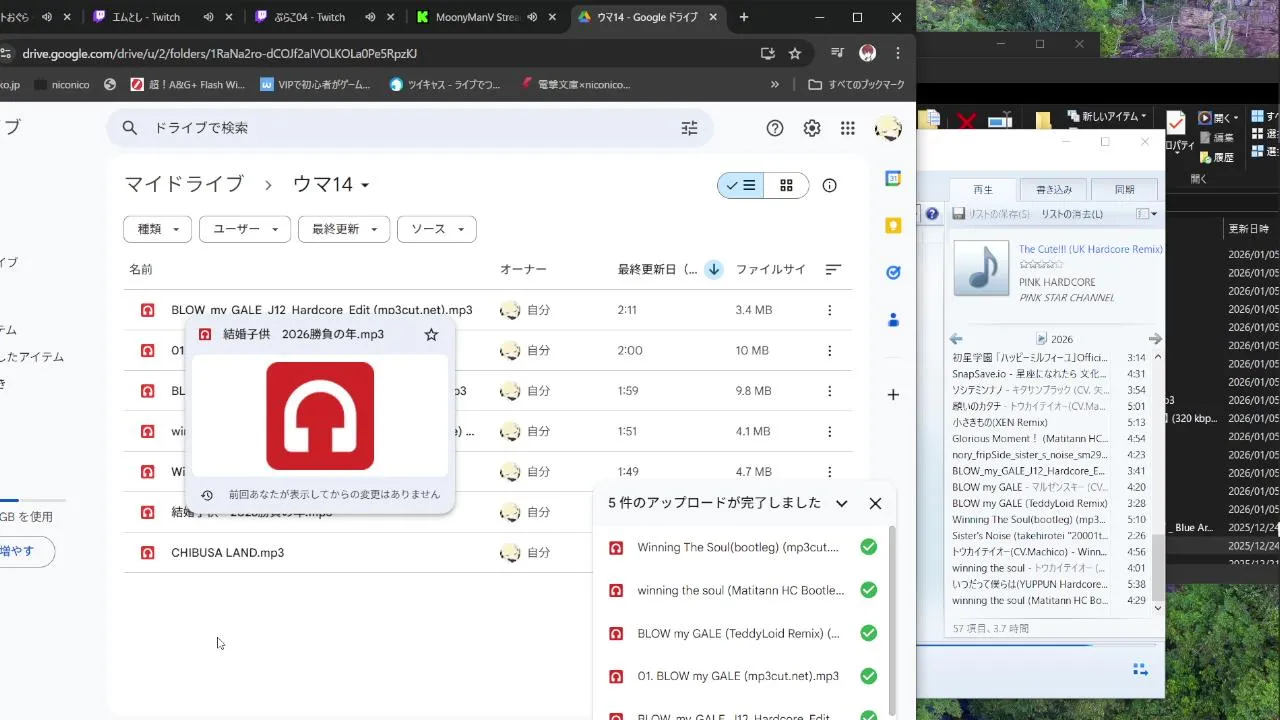
Task: Show more bookmarks with double chevron
Action: click(774, 85)
